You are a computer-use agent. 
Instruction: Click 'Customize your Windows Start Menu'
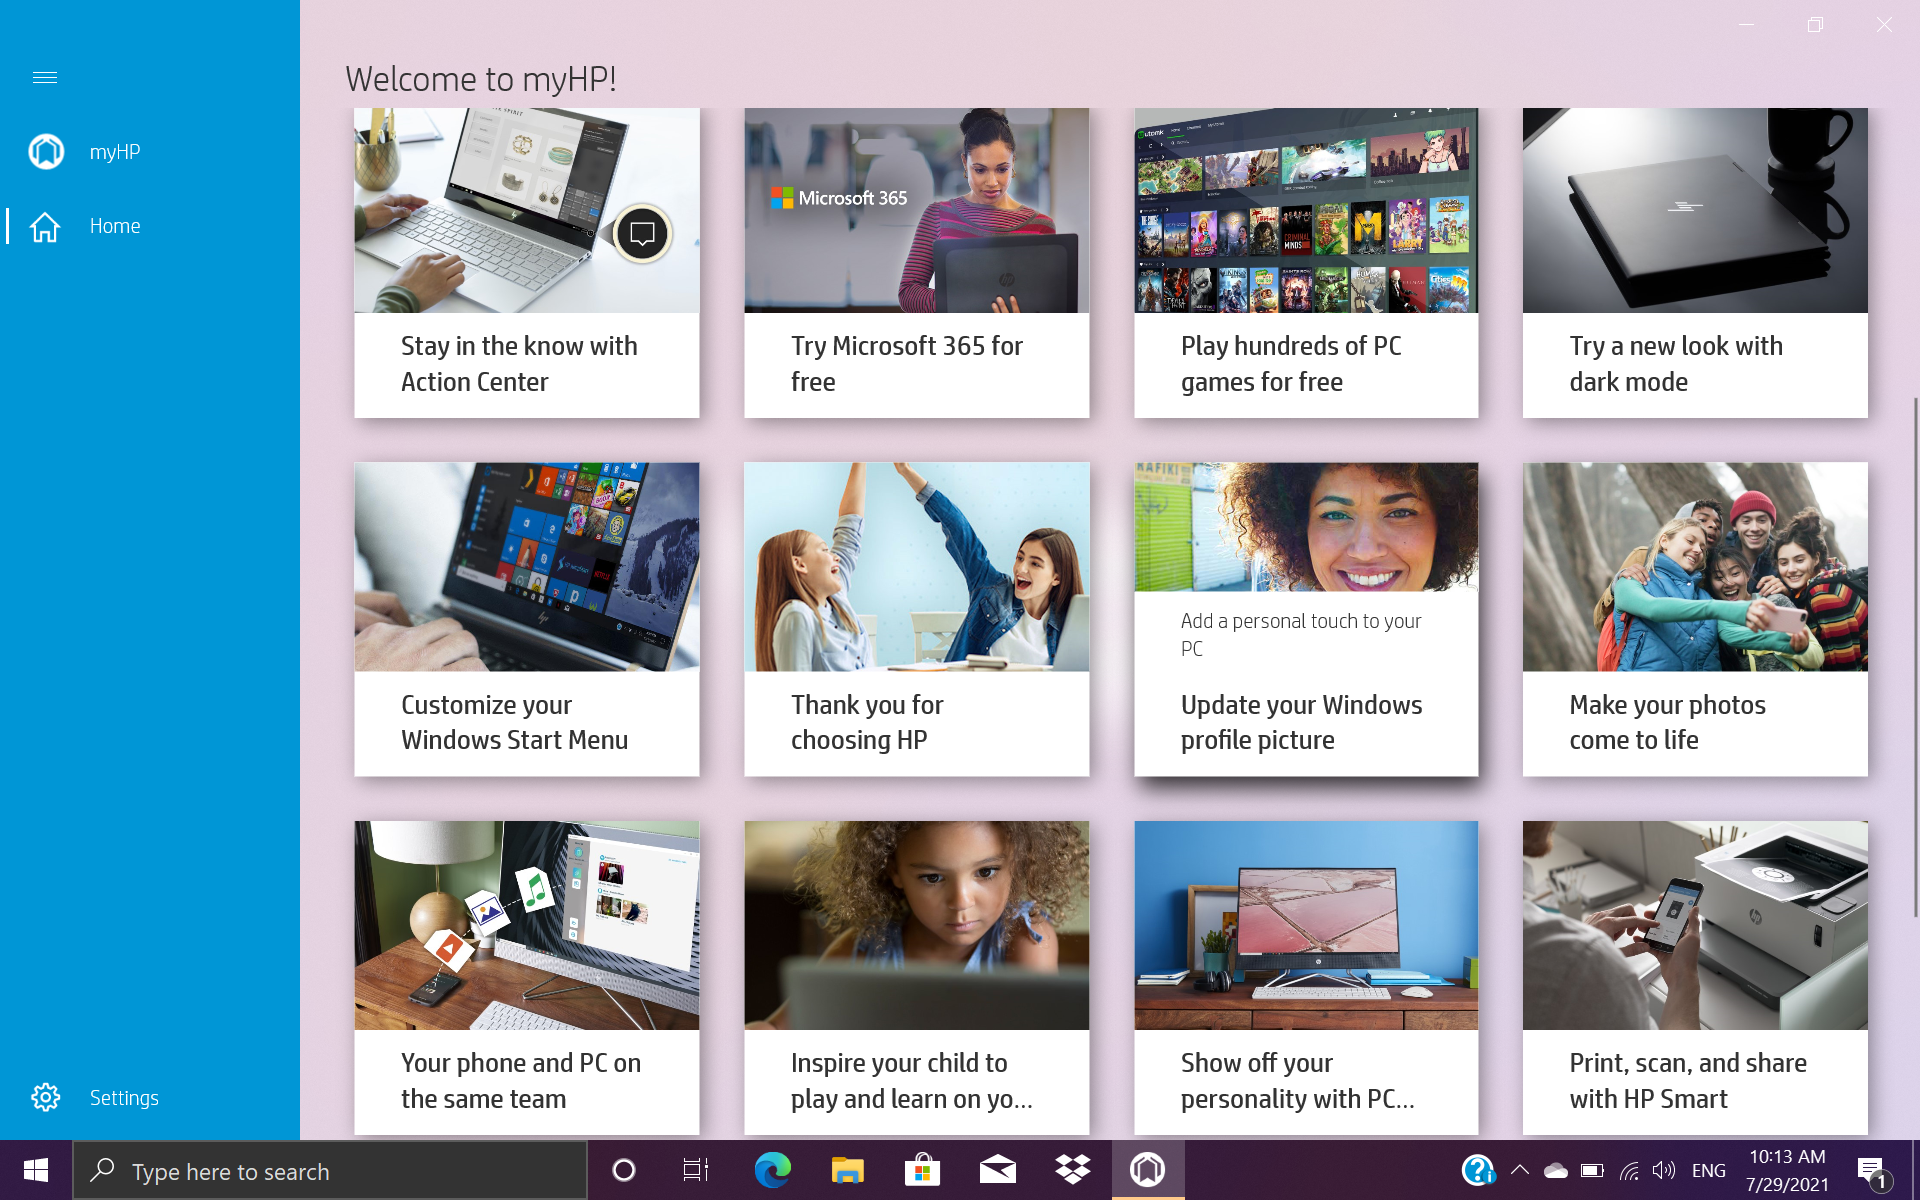click(x=515, y=722)
